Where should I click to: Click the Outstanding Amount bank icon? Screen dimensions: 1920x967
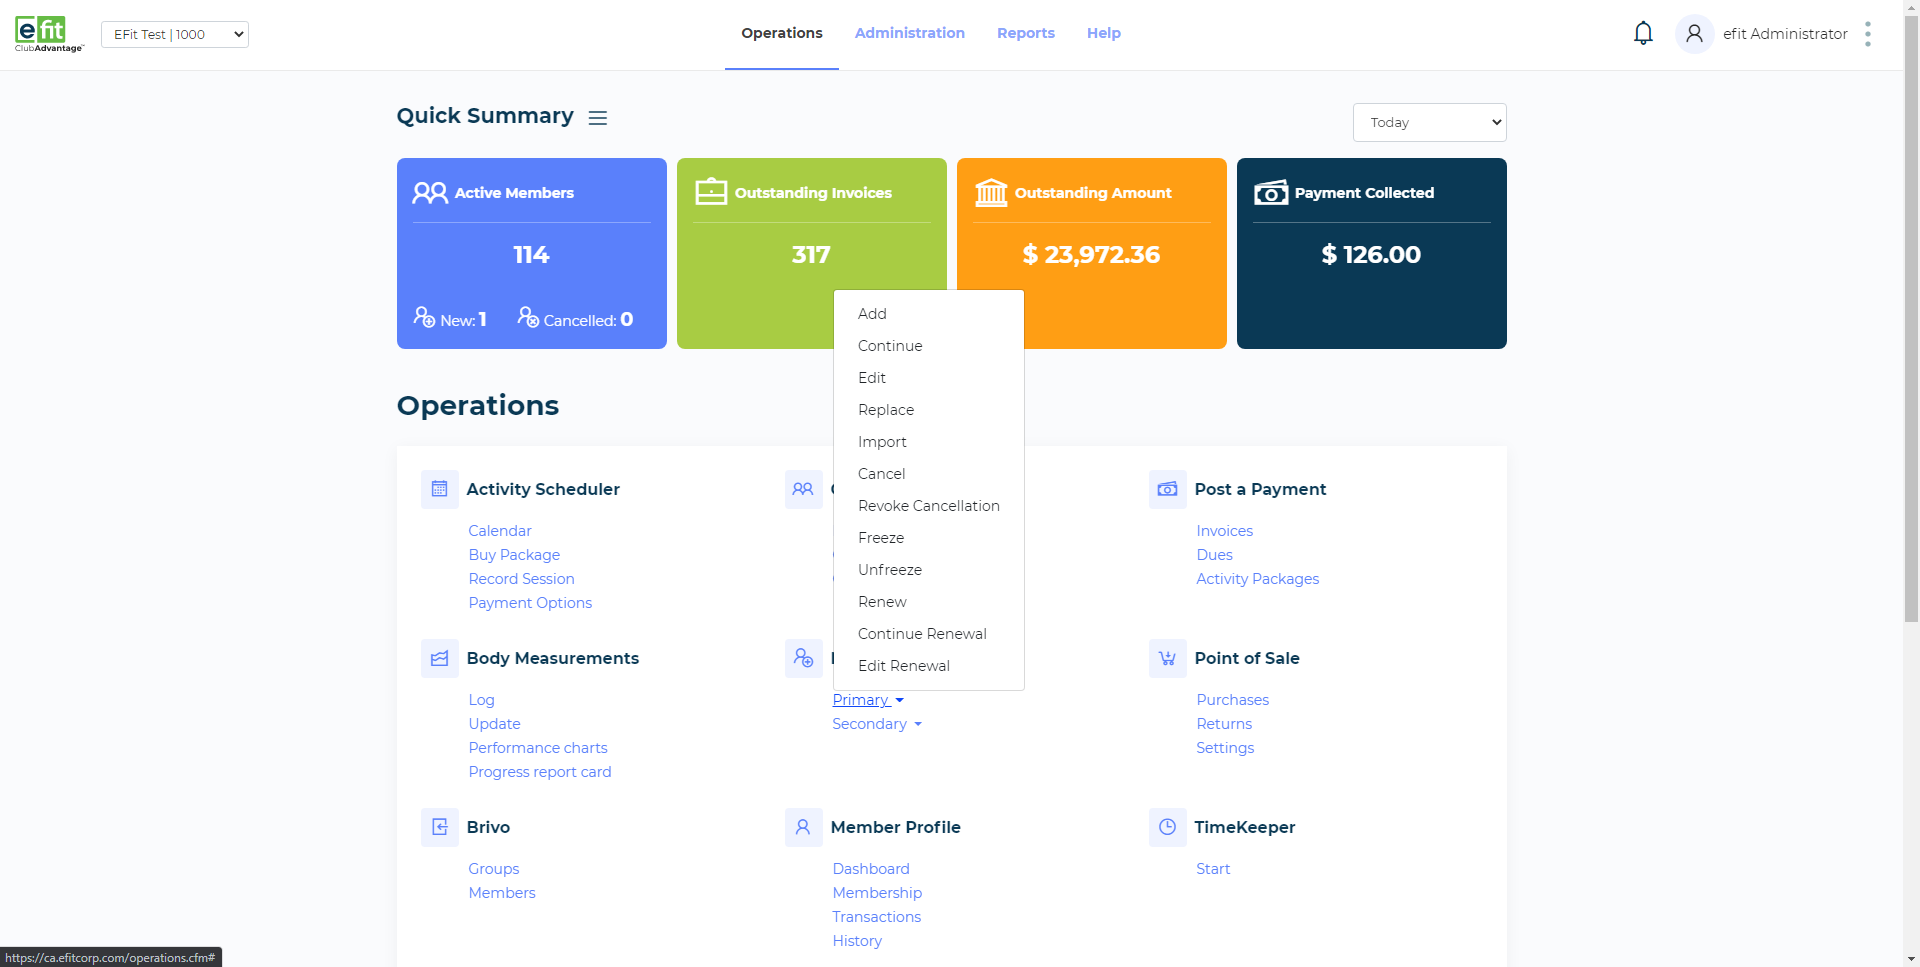click(991, 192)
